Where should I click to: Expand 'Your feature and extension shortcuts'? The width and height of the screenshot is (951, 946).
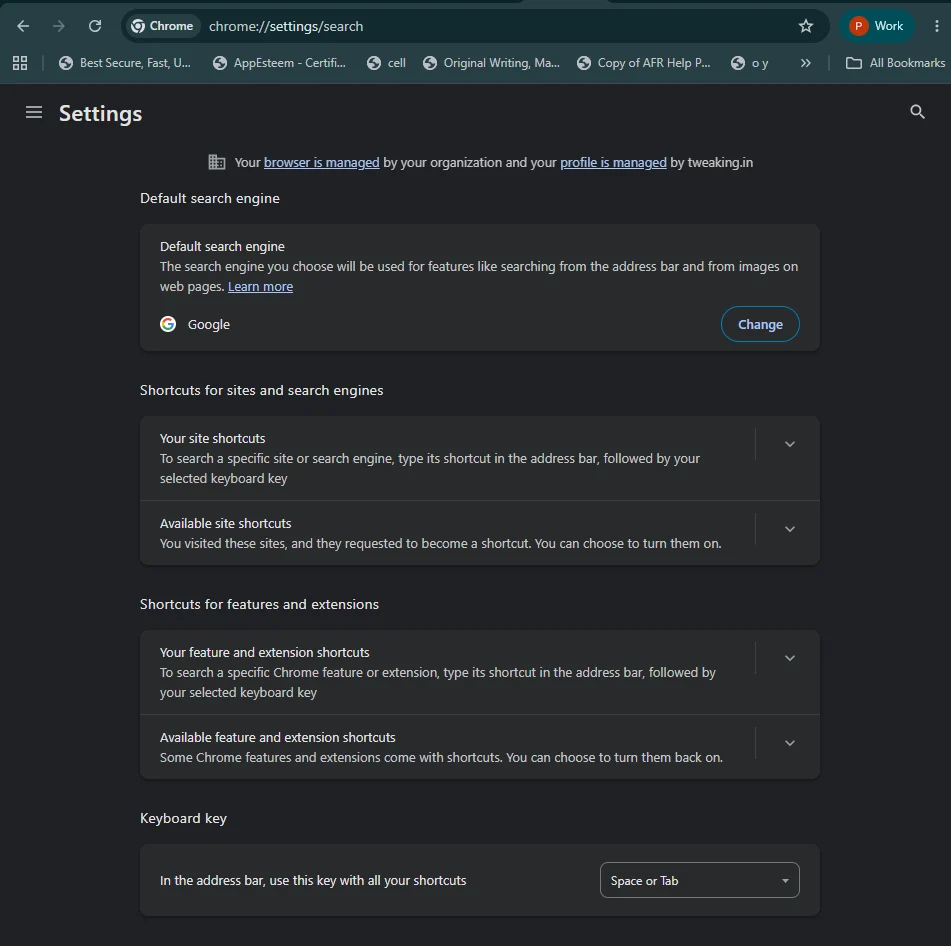point(790,659)
